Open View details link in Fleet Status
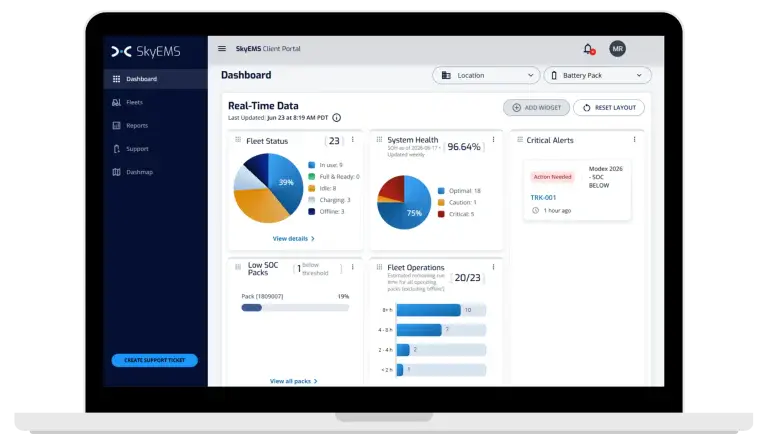 (293, 239)
